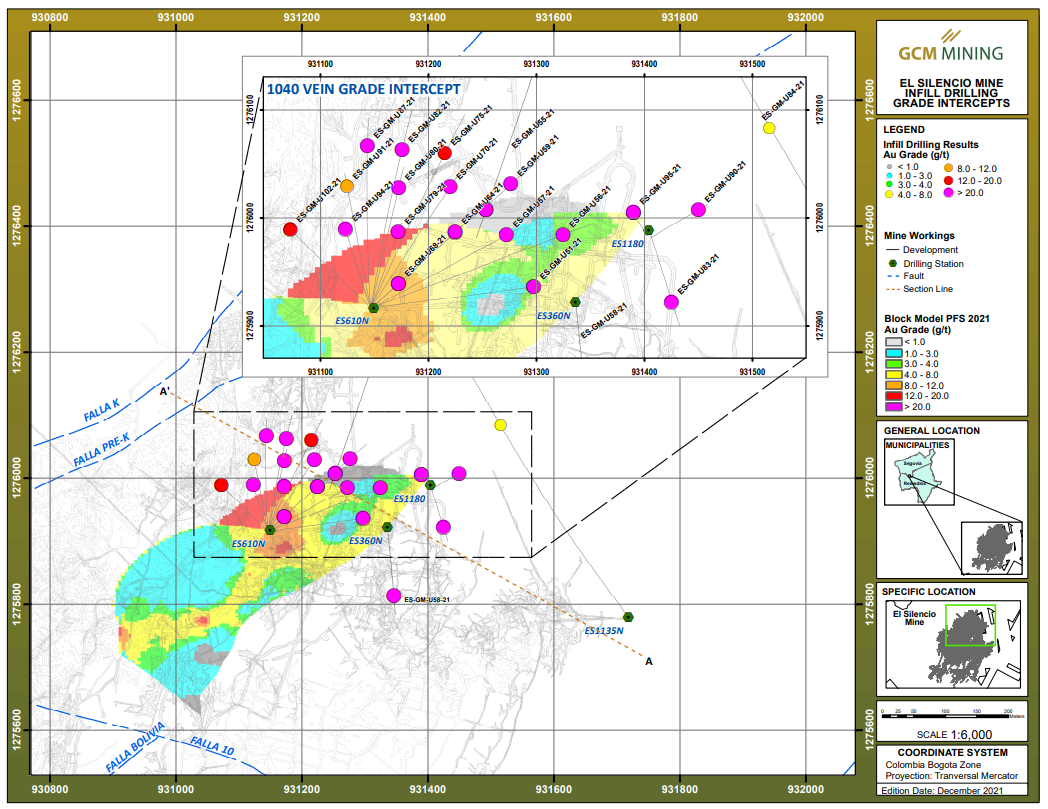1048x809 pixels.
Task: Click the cyan 1.0 - 3.0 block swatch
Action: tap(890, 353)
